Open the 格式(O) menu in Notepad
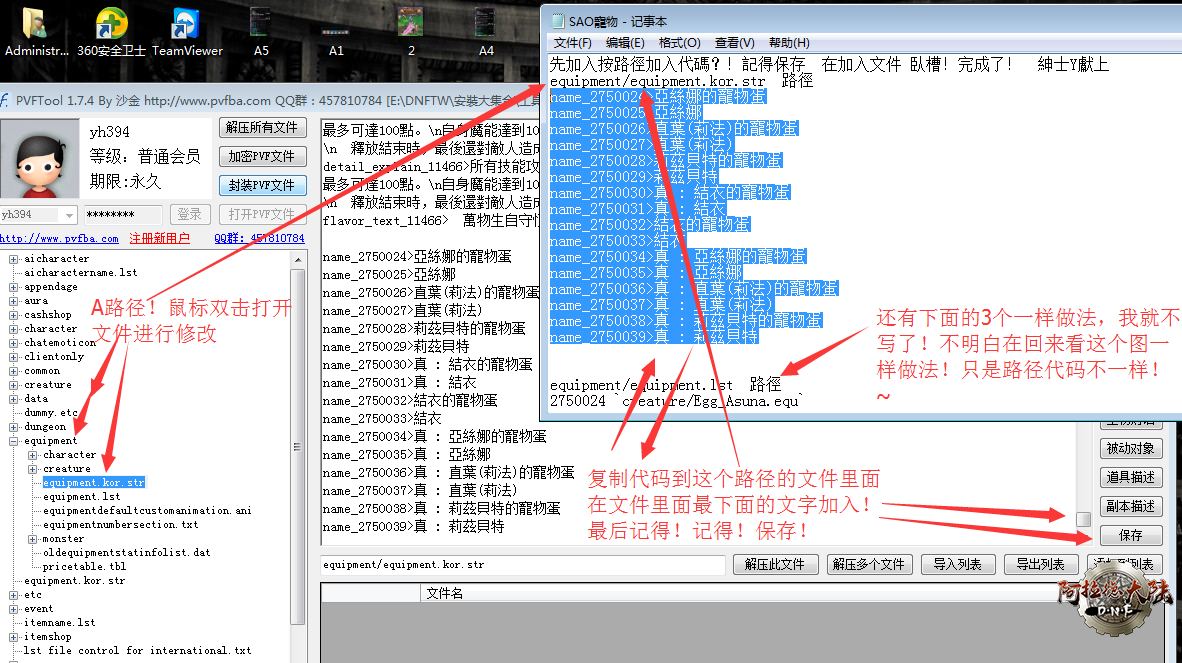This screenshot has height=663, width=1182. pos(679,43)
